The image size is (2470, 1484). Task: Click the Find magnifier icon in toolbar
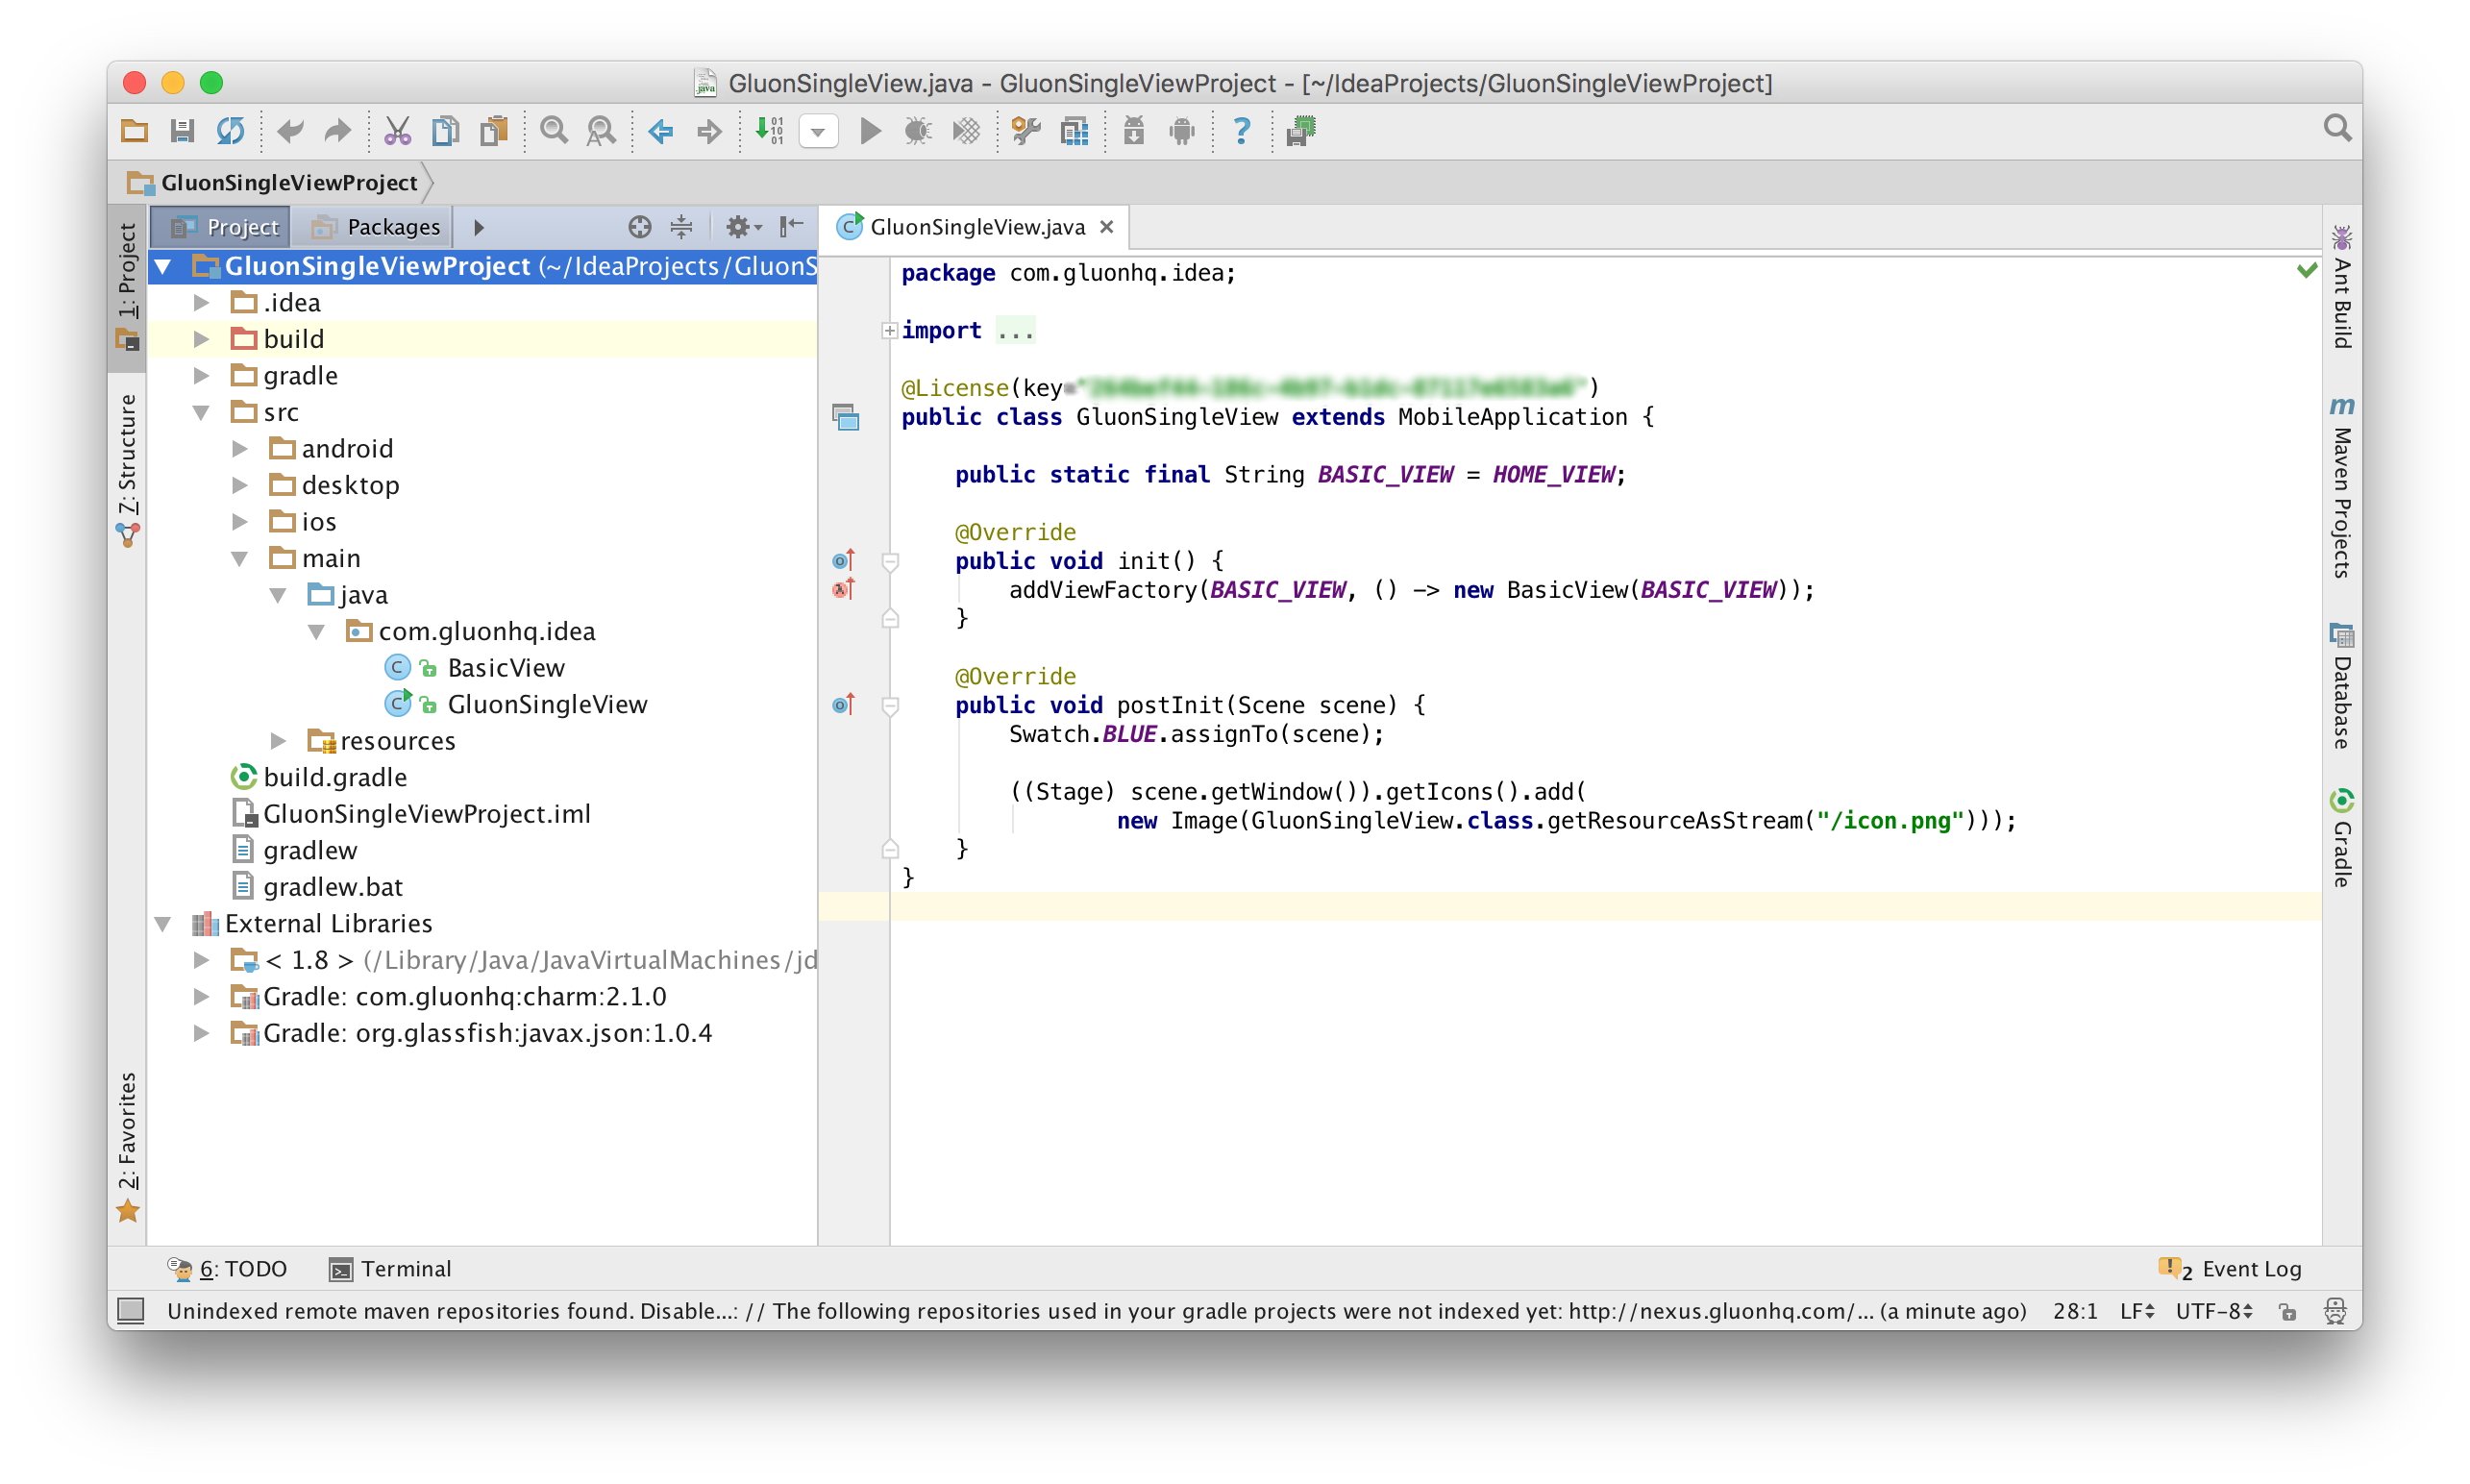553,131
